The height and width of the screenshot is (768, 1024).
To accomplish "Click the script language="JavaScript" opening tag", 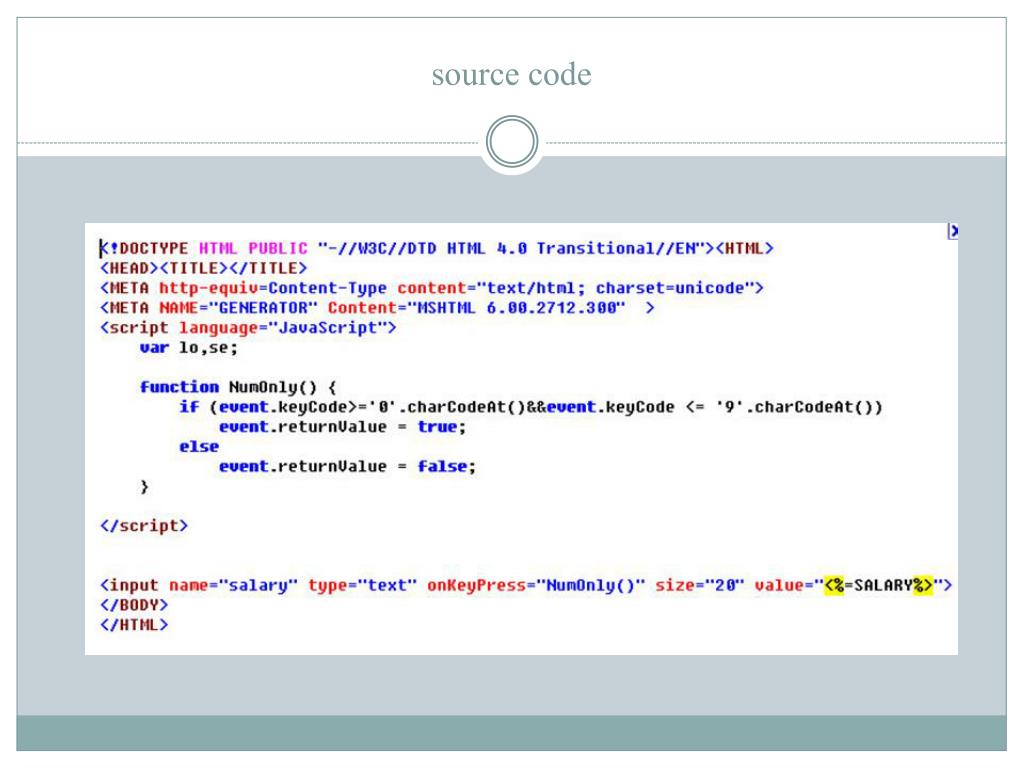I will [248, 327].
